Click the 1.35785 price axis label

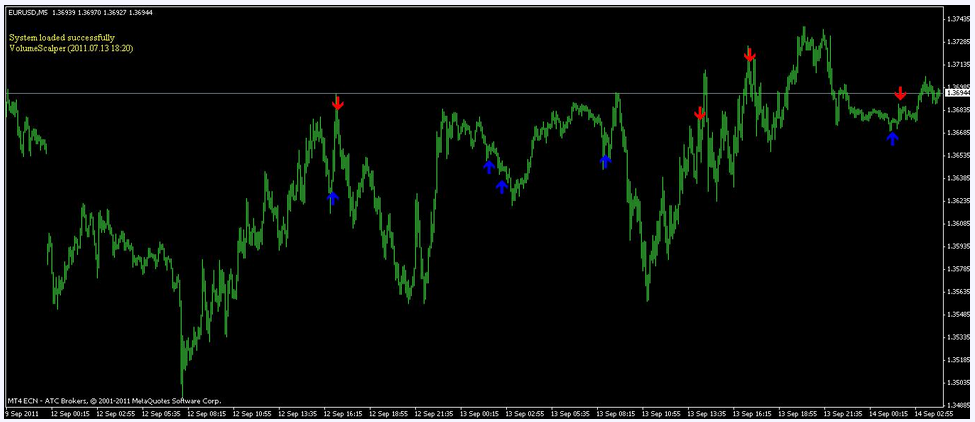958,269
